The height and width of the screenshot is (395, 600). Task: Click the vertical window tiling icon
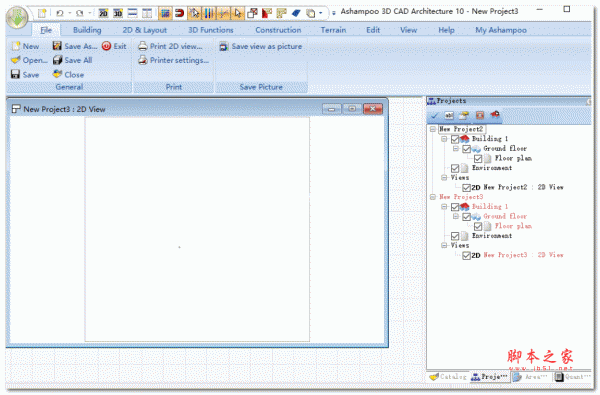click(x=147, y=13)
